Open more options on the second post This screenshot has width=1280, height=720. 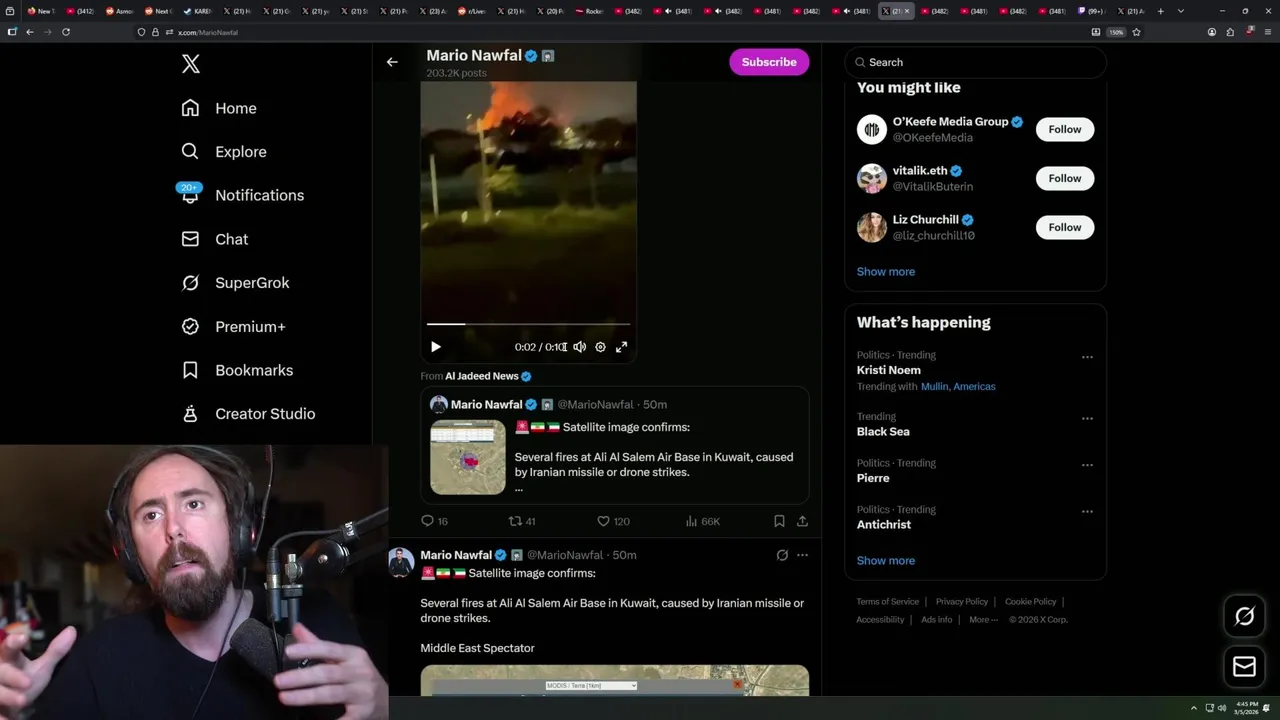click(802, 555)
